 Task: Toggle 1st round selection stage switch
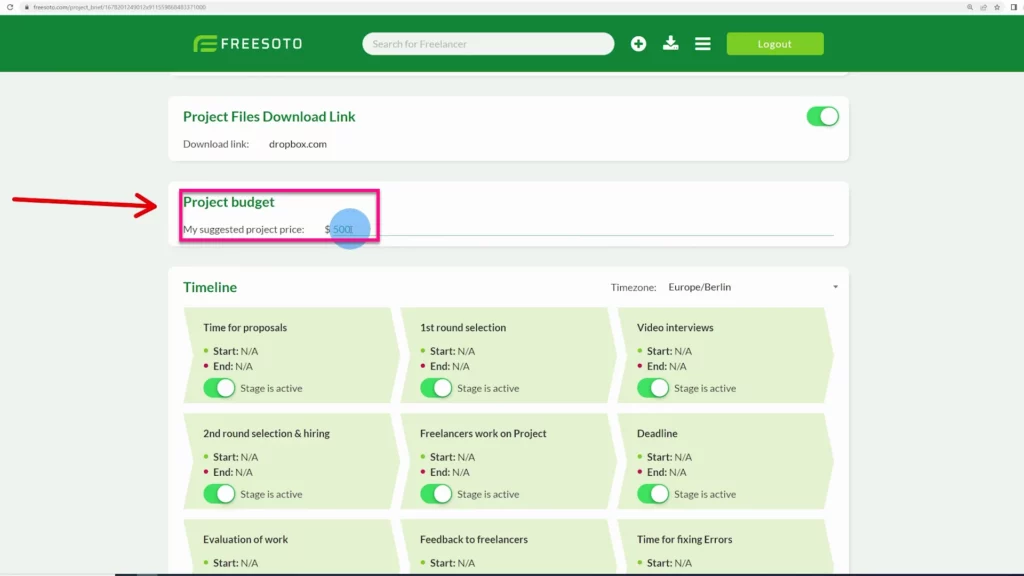[436, 388]
